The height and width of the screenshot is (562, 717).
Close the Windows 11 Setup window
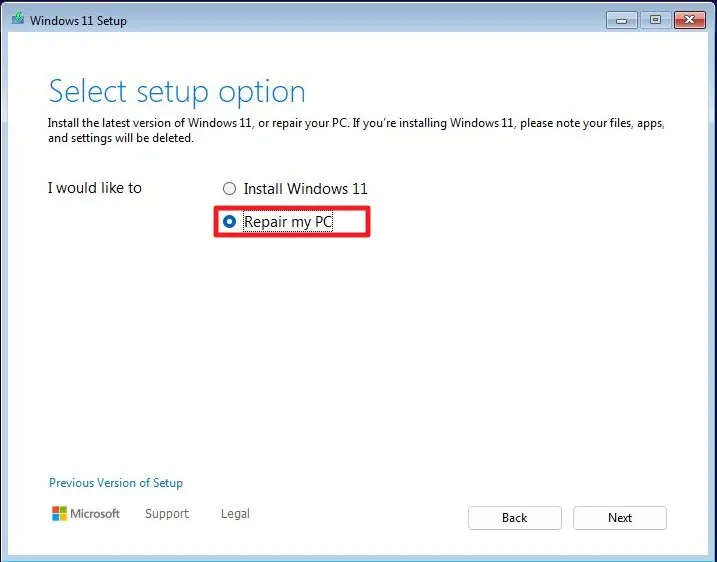pos(689,19)
